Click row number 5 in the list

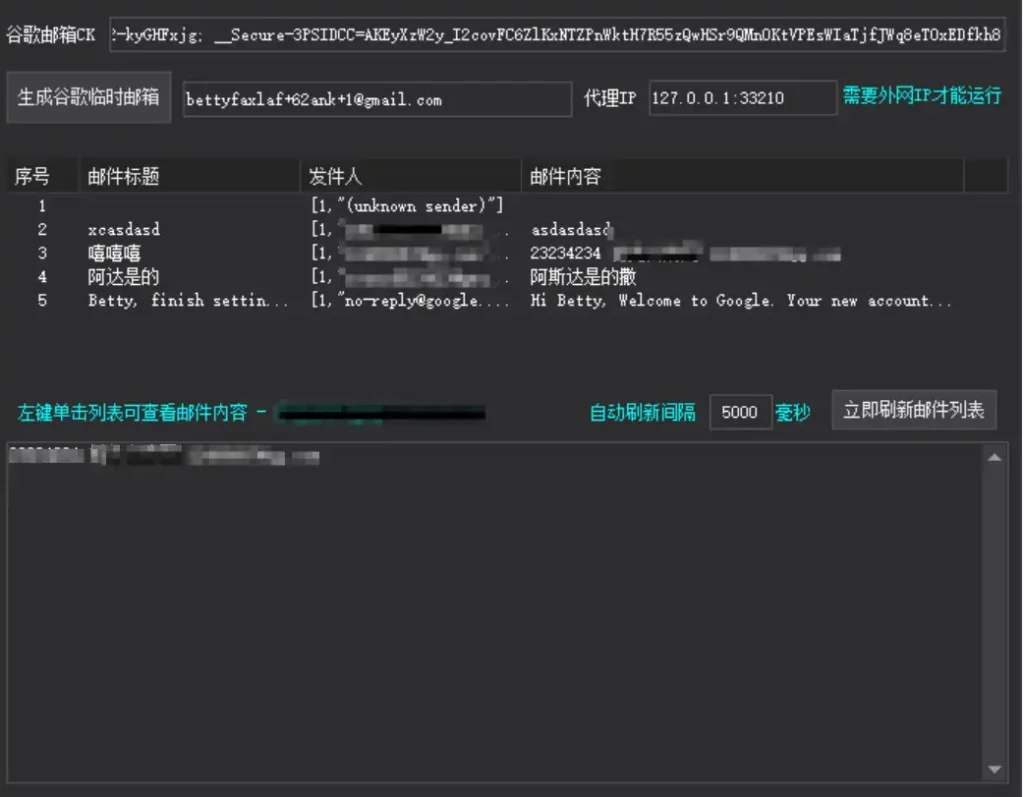[x=42, y=301]
